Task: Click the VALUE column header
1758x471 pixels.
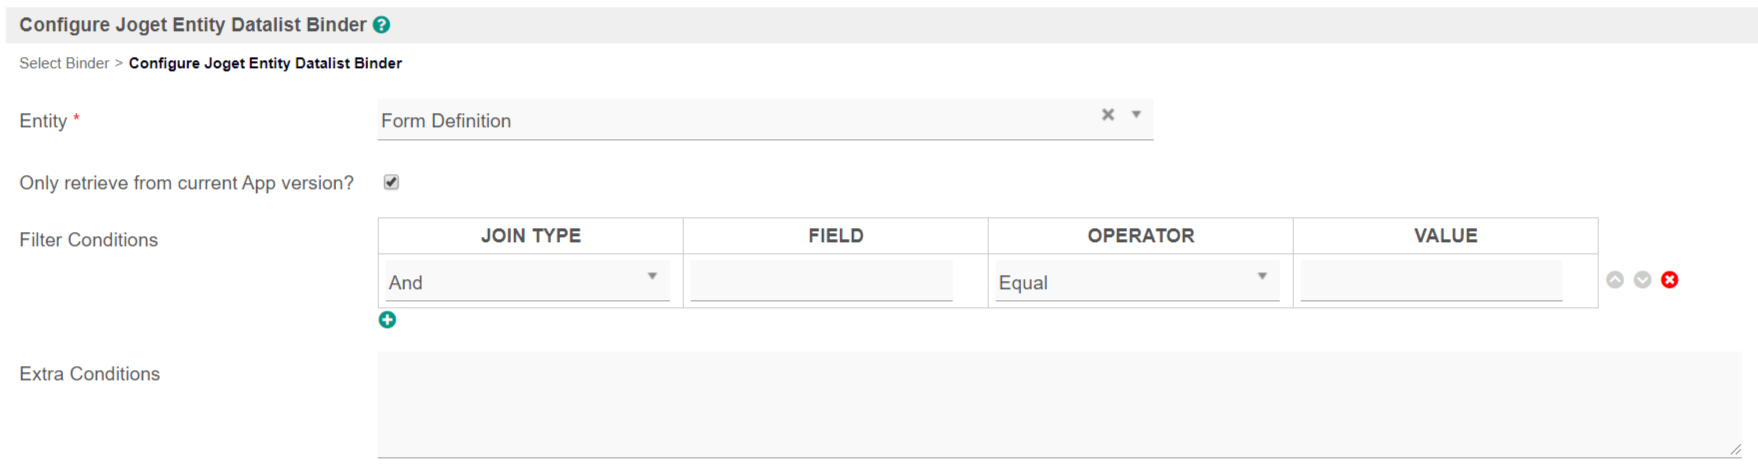Action: point(1445,236)
